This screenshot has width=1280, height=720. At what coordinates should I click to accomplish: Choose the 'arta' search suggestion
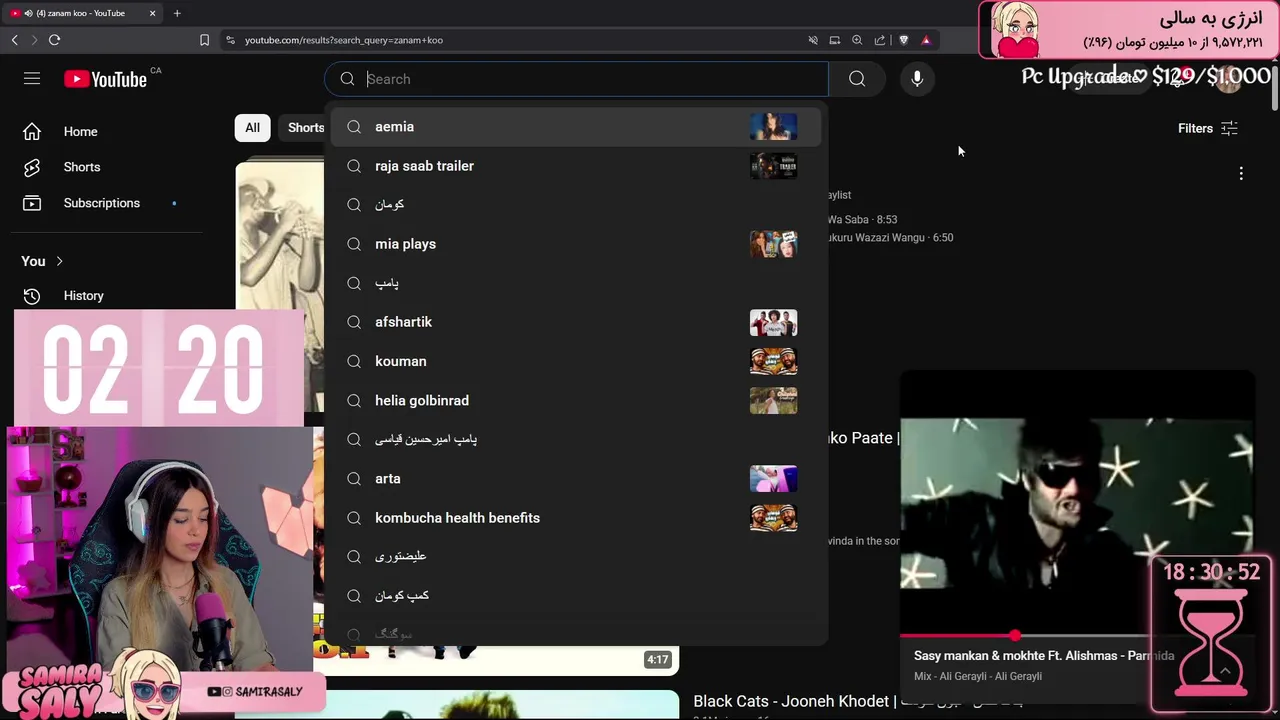point(576,478)
